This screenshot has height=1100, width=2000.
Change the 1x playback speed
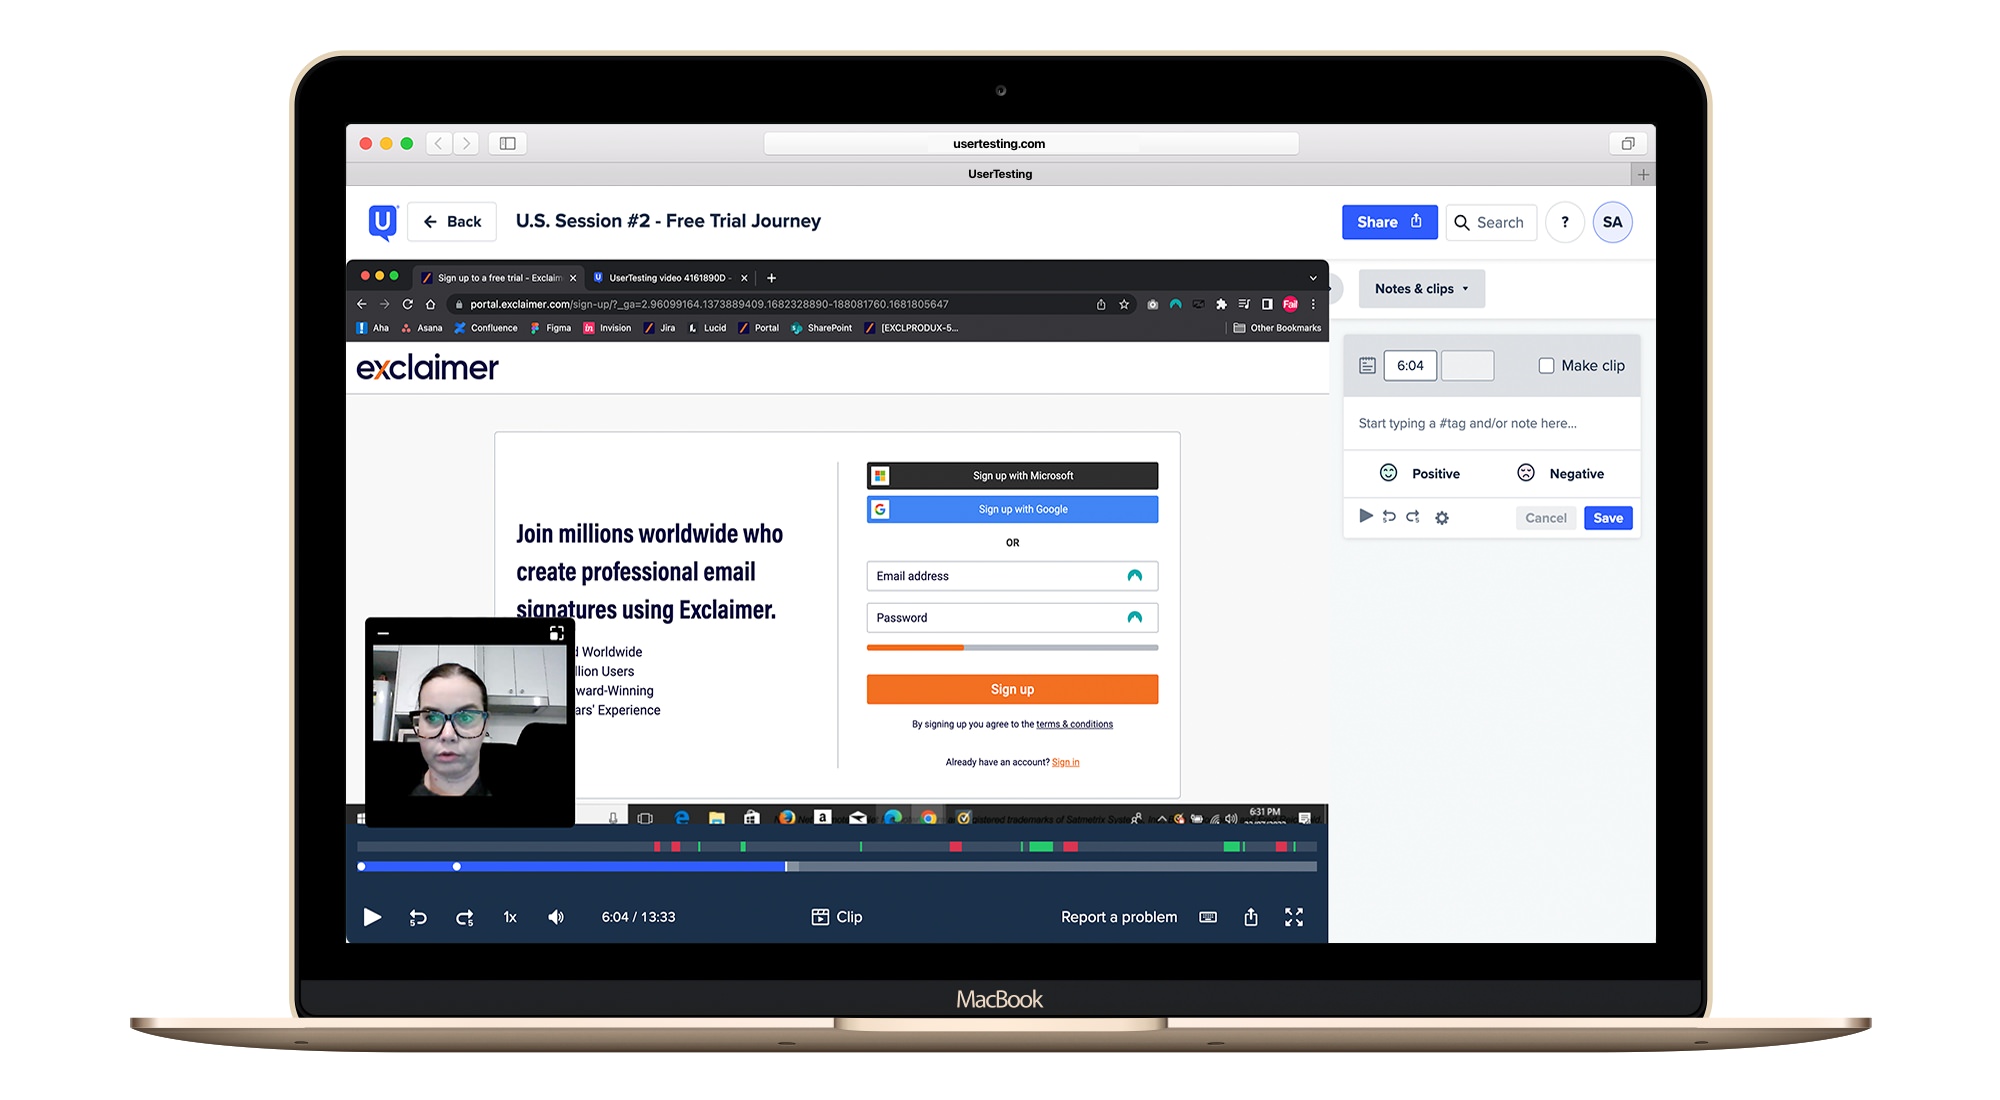(x=510, y=917)
